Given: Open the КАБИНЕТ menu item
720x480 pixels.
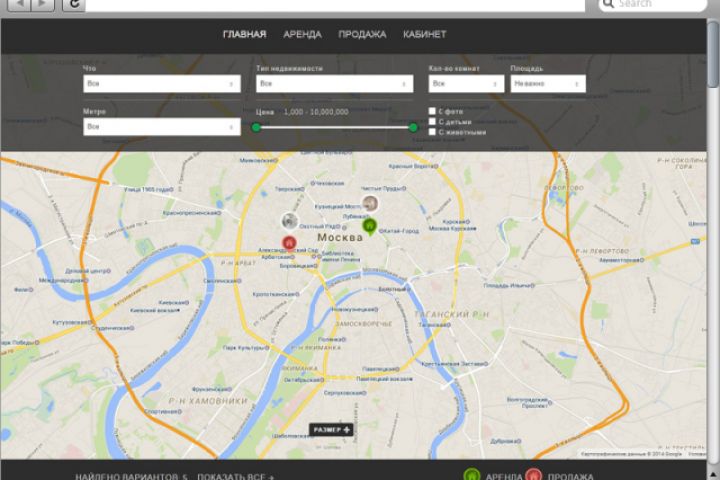Looking at the screenshot, I should pyautogui.click(x=424, y=34).
